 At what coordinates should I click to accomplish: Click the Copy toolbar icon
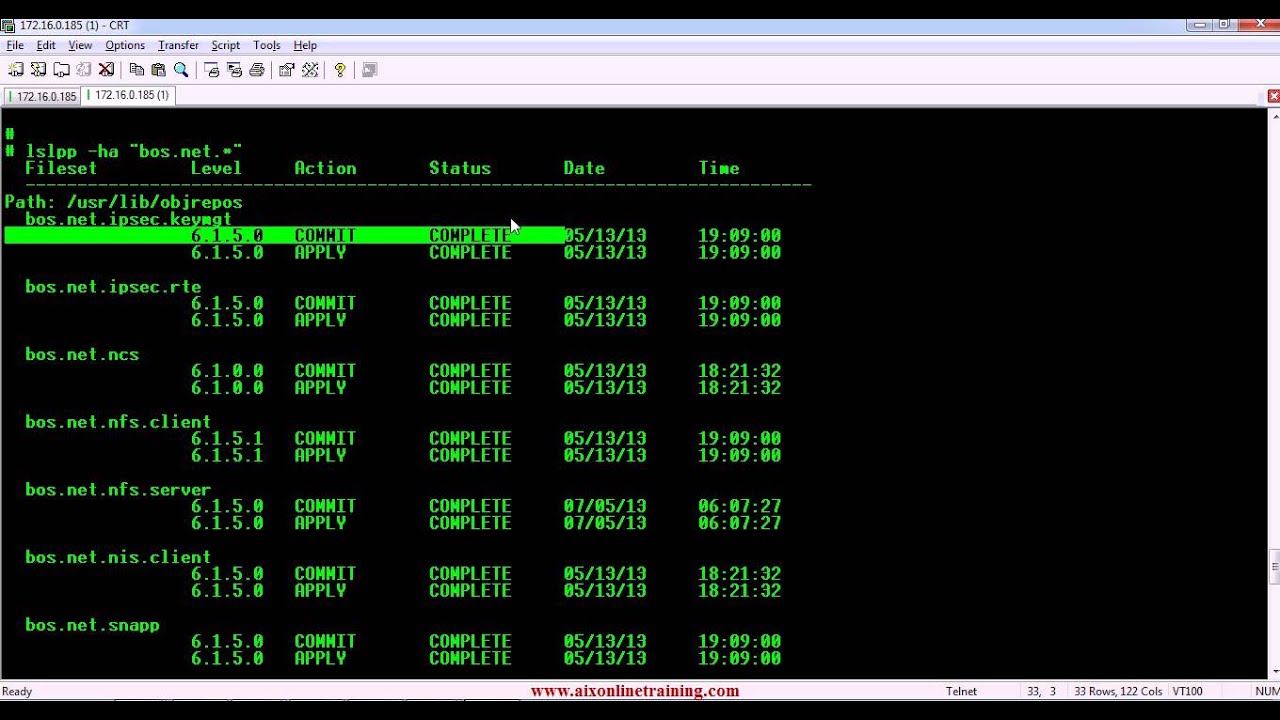137,70
